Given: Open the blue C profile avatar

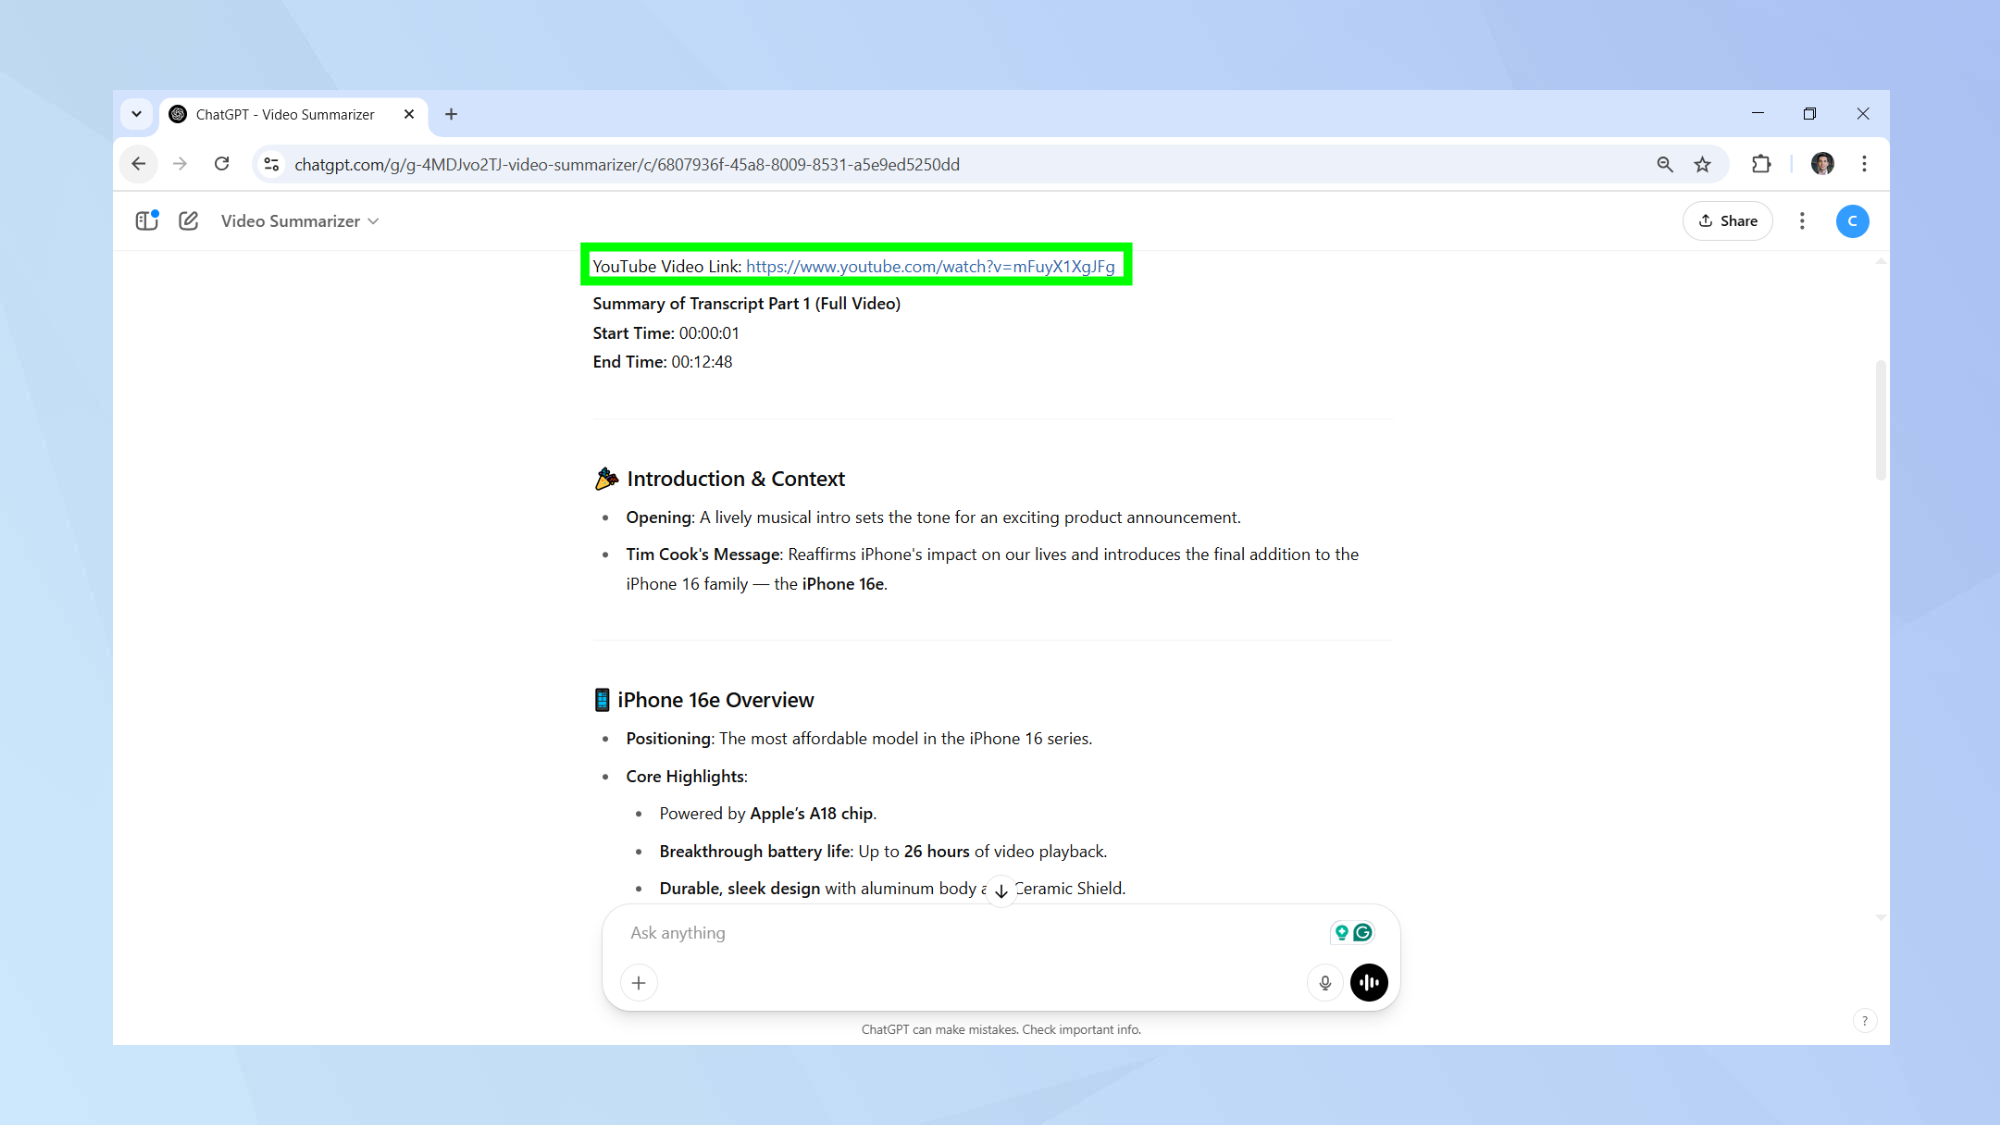Looking at the screenshot, I should [x=1852, y=221].
